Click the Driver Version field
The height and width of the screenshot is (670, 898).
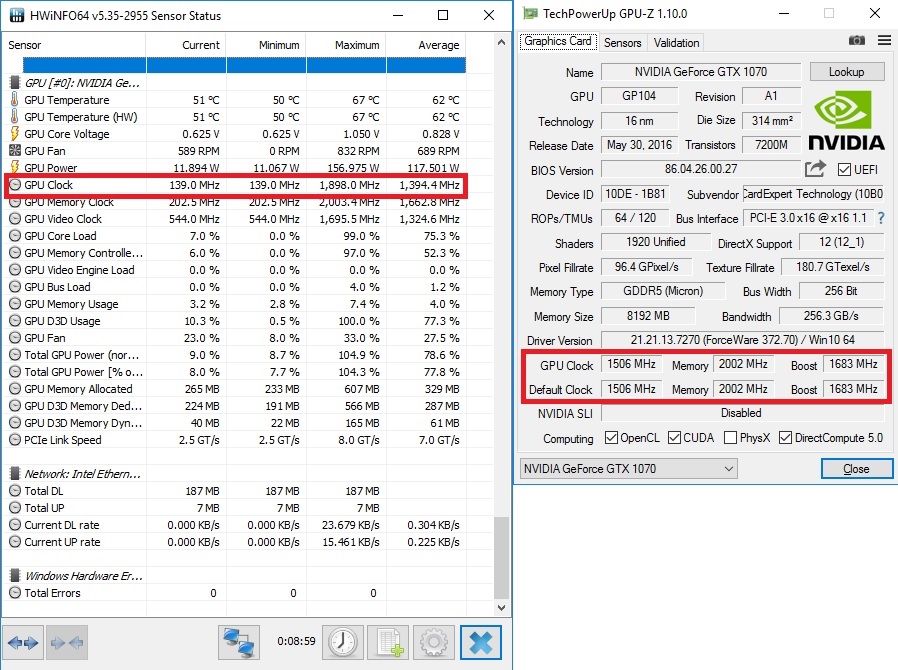coord(742,340)
